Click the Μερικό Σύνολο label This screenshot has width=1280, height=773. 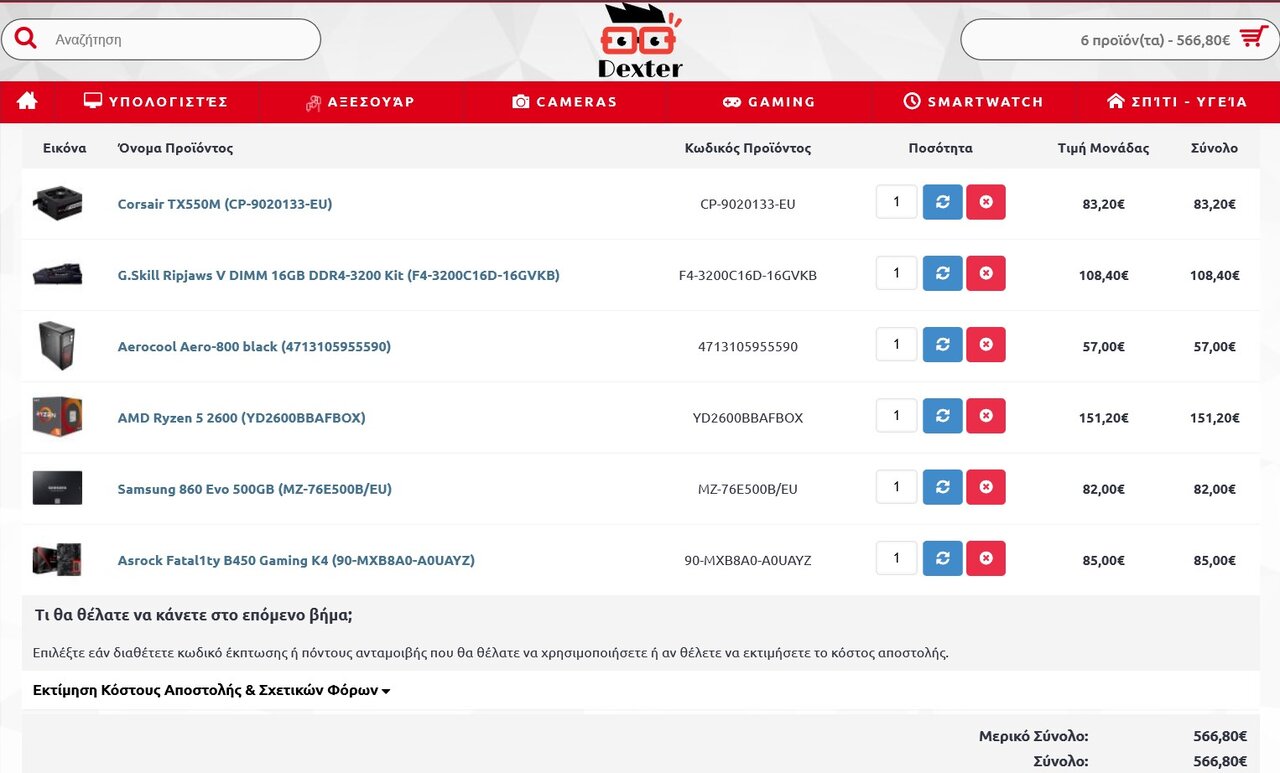click(1034, 736)
